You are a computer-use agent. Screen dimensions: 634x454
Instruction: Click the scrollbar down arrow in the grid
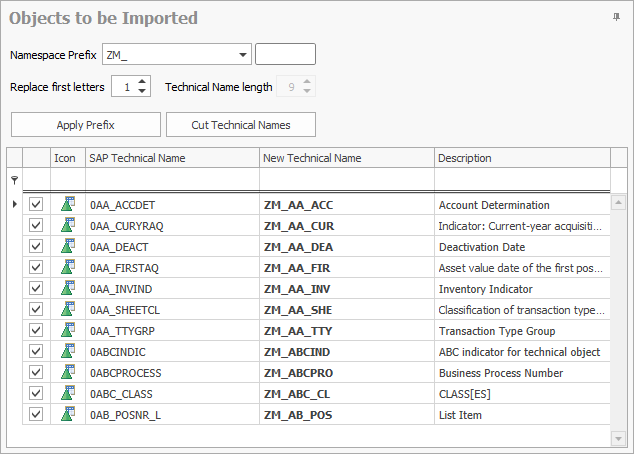pyautogui.click(x=618, y=438)
